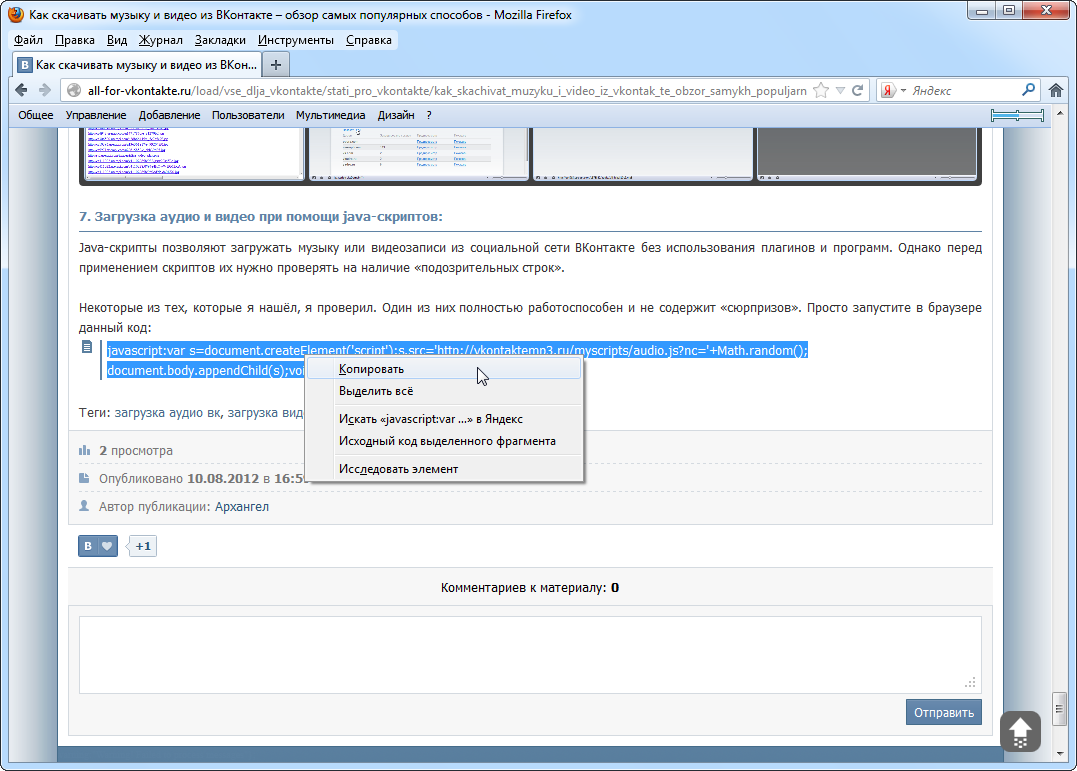
Task: Click the author person icon
Action: (x=84, y=506)
